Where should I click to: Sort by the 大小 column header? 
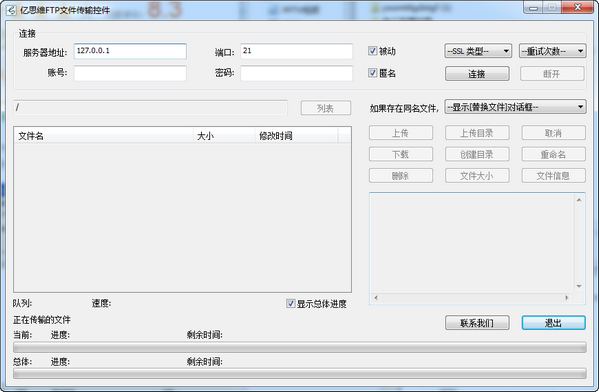[x=225, y=136]
